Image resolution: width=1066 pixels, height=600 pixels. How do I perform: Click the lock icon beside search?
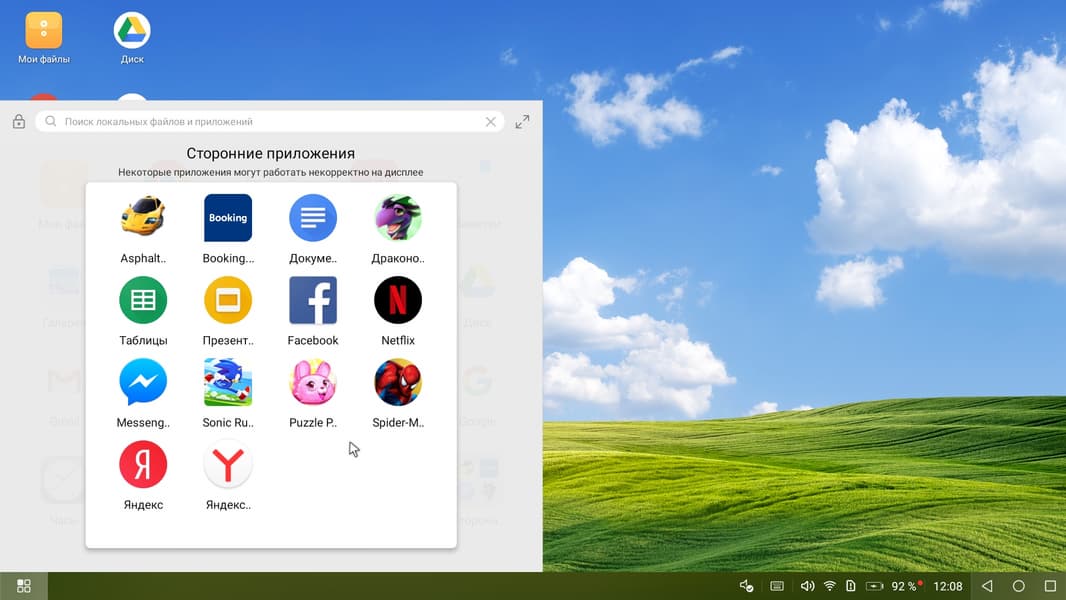(19, 122)
